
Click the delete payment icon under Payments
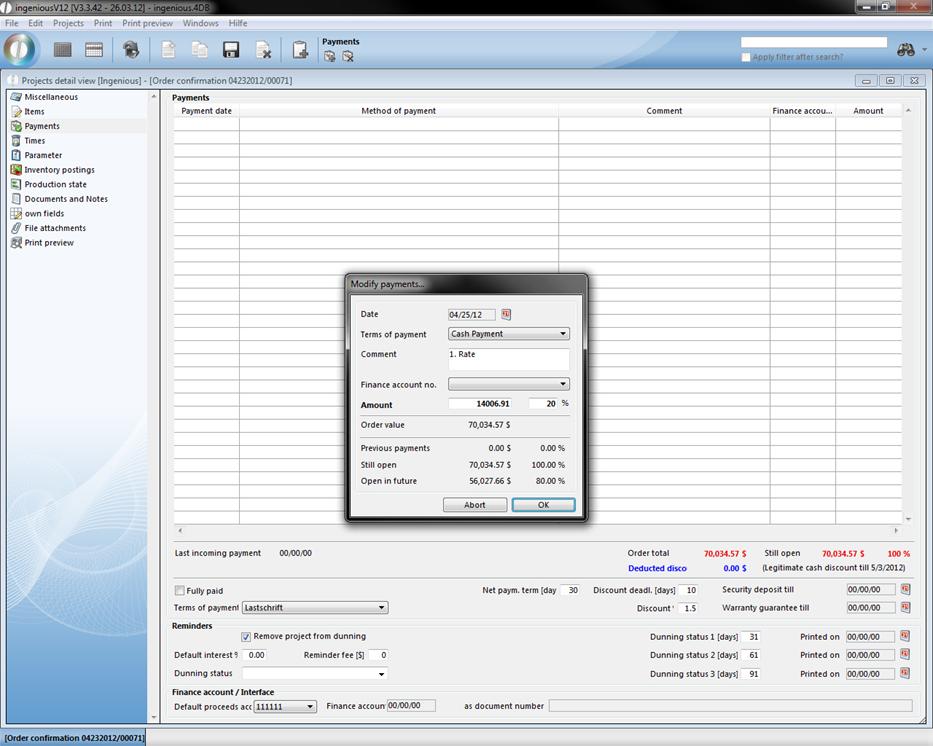(x=347, y=57)
